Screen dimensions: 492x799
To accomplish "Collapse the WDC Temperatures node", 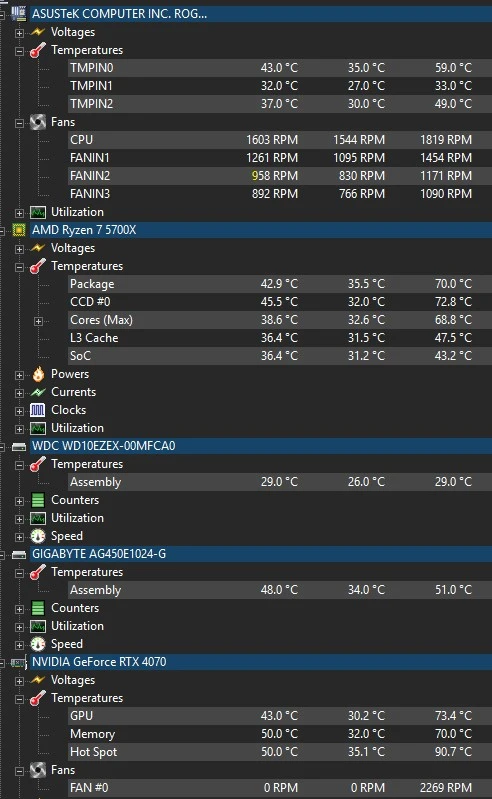I will (19, 465).
